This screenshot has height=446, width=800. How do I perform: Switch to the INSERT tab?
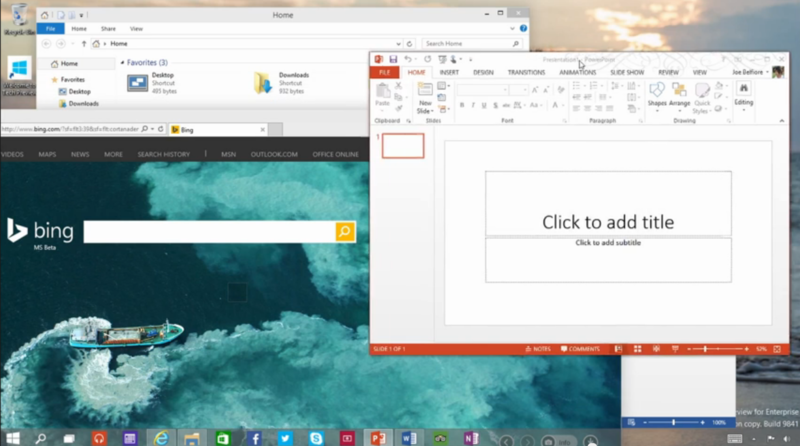click(449, 72)
